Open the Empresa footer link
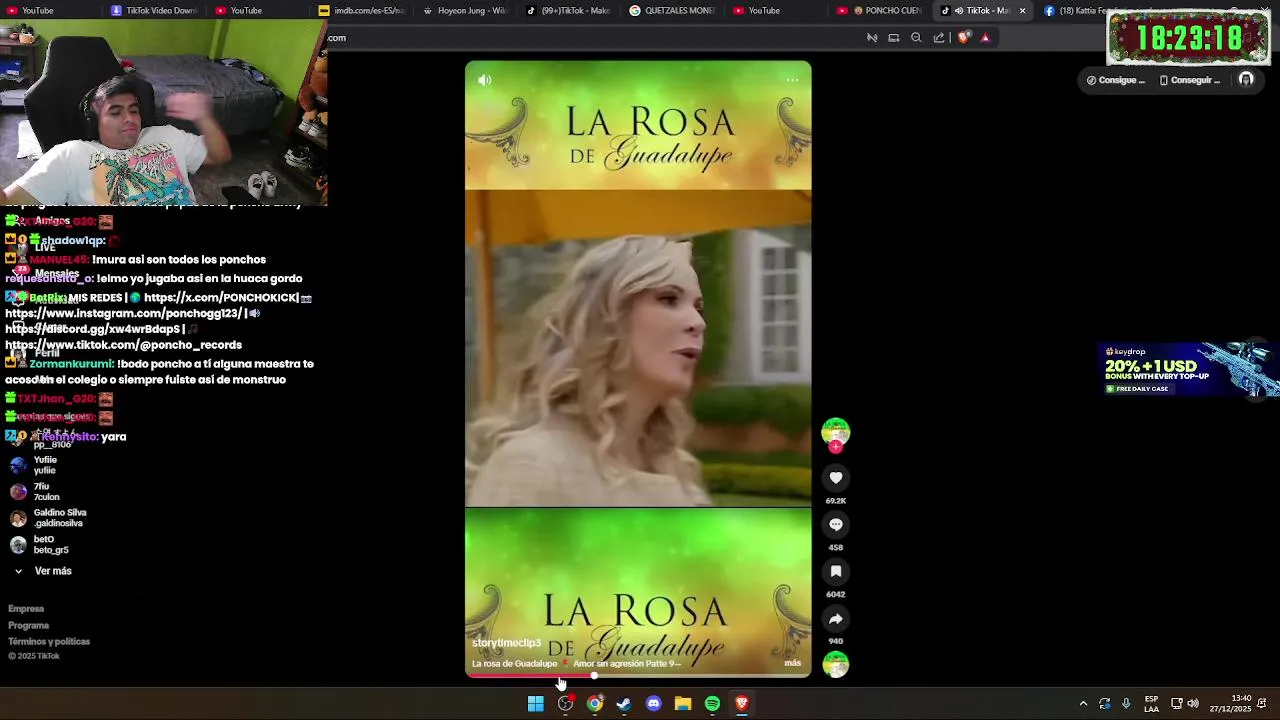Screen dimensions: 1280x720 (26, 609)
